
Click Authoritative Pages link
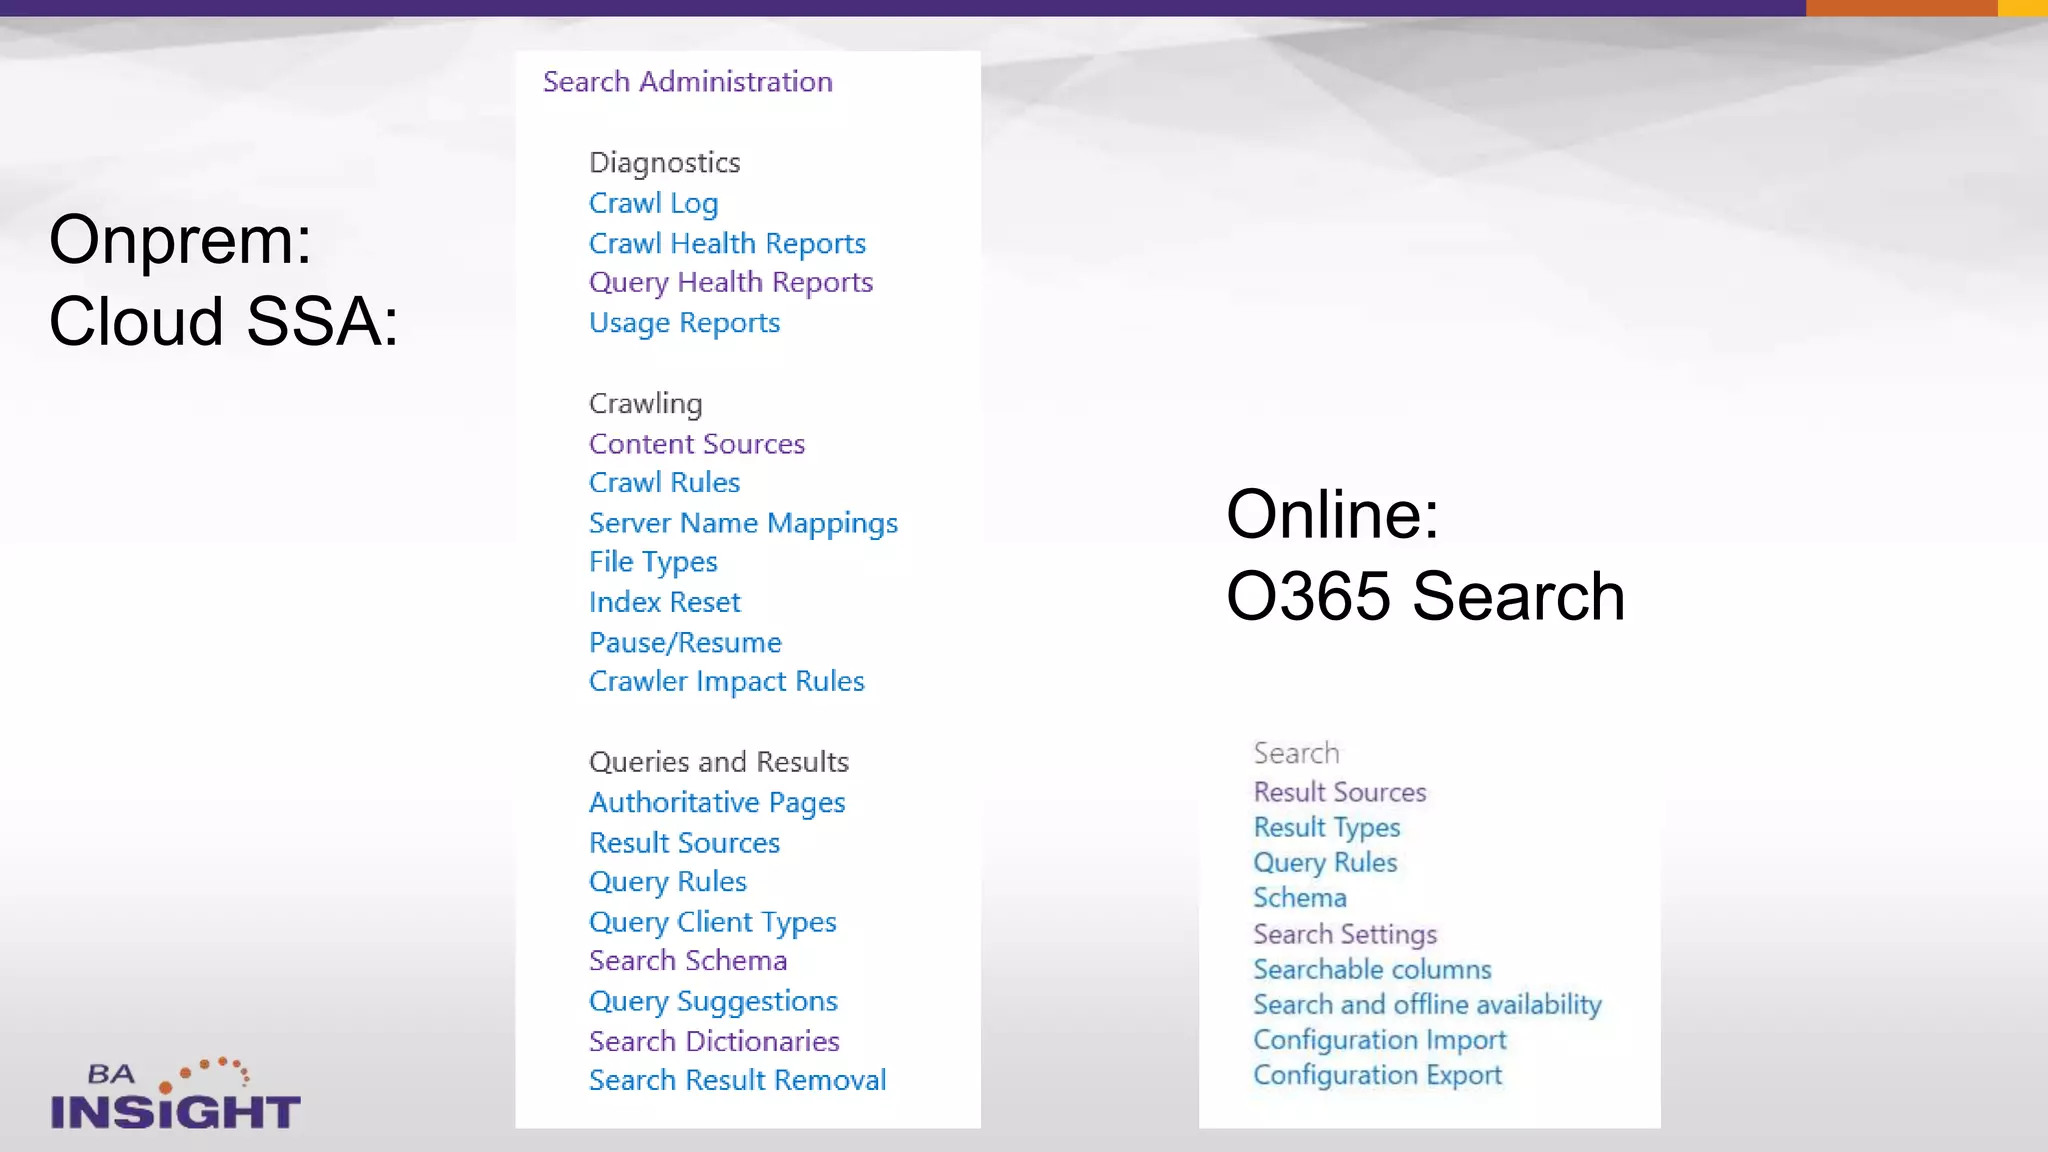(x=717, y=803)
